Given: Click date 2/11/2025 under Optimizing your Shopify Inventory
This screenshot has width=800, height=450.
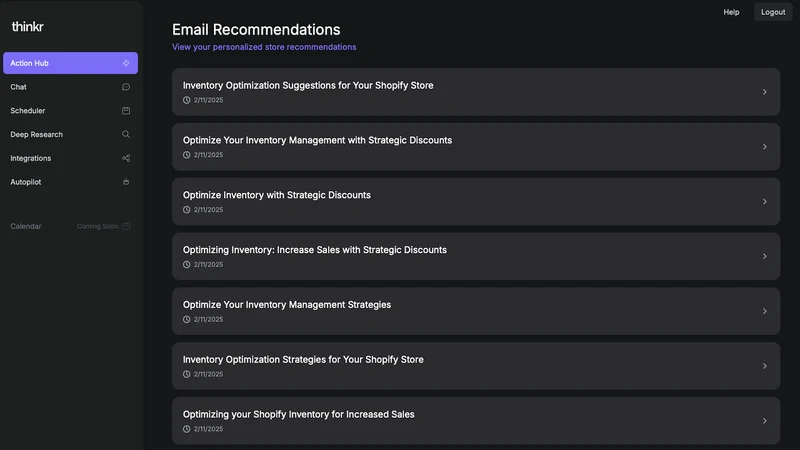Looking at the screenshot, I should tap(208, 429).
